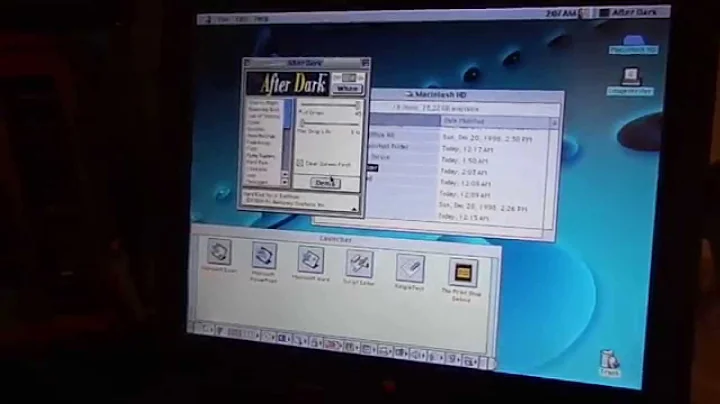Image resolution: width=720 pixels, height=404 pixels.
Task: Launch Microsoft PowerPoint from the Launcher
Action: click(x=264, y=256)
